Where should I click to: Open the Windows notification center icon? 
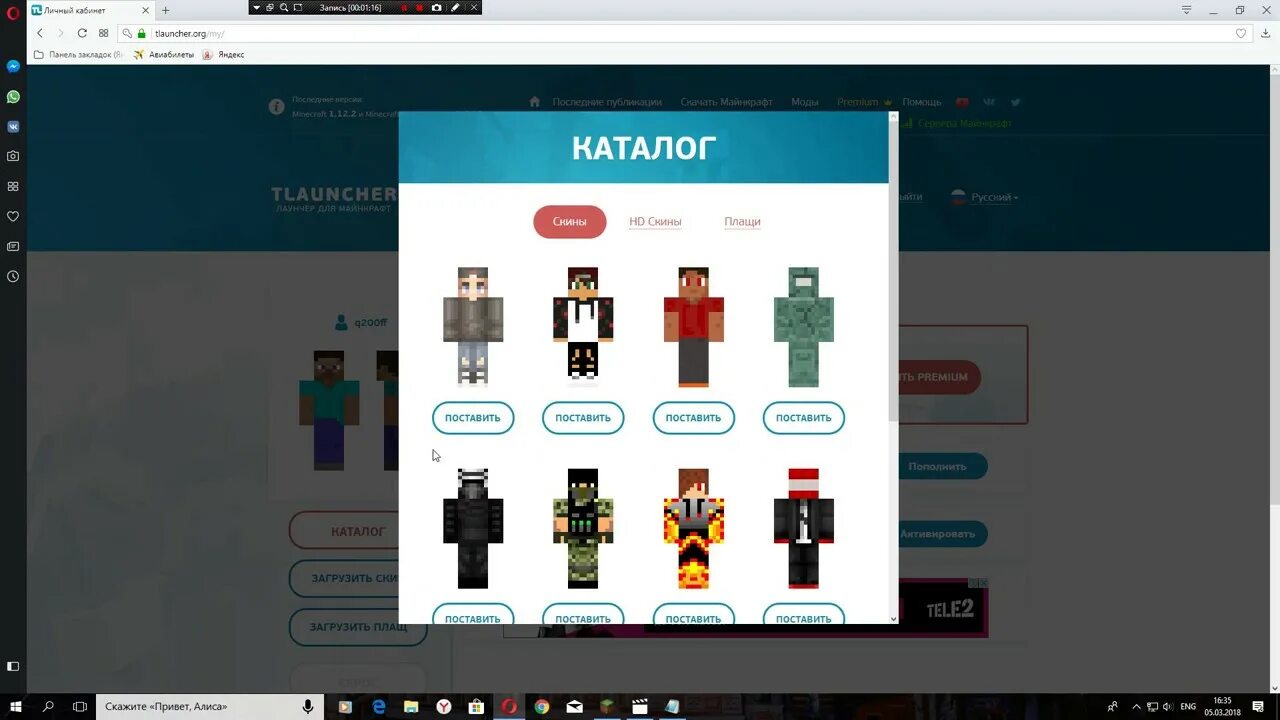click(1258, 706)
